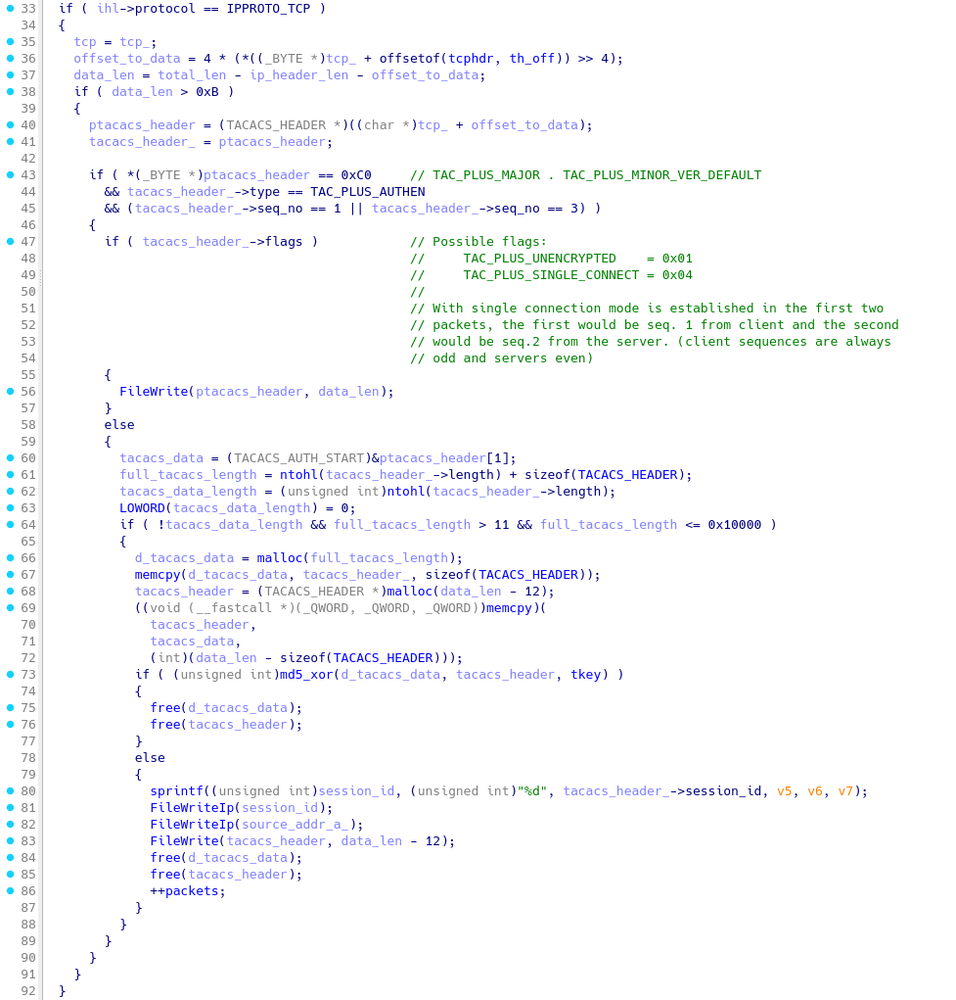956x1000 pixels.
Task: Toggle the blue dot beside line 86
Action: 8,890
